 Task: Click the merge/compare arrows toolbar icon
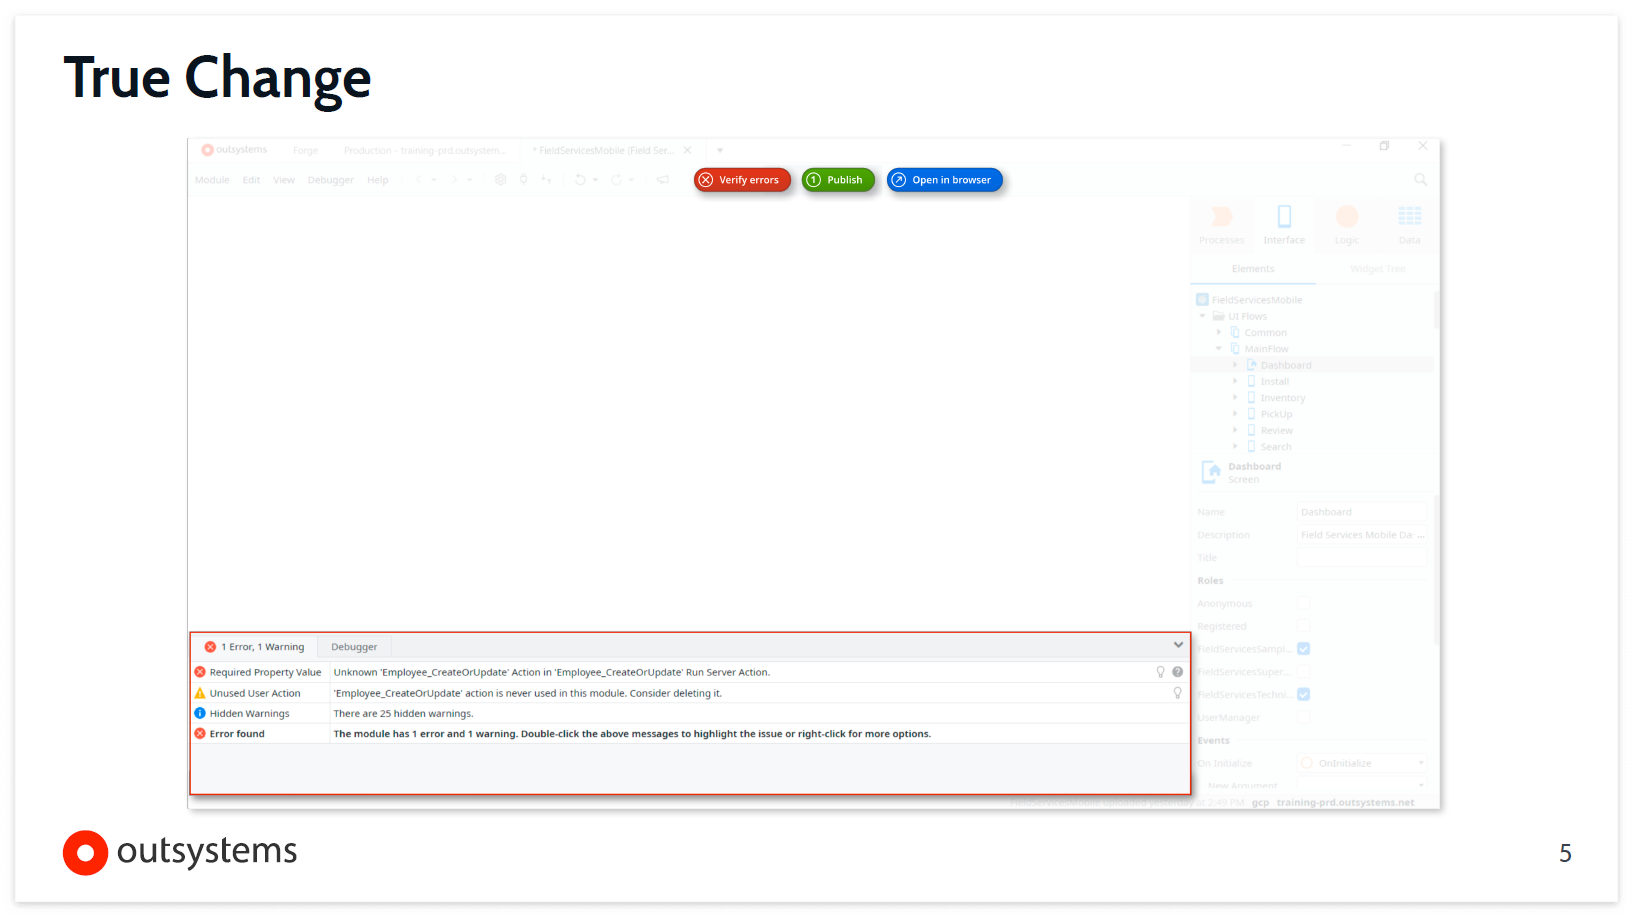coord(546,180)
